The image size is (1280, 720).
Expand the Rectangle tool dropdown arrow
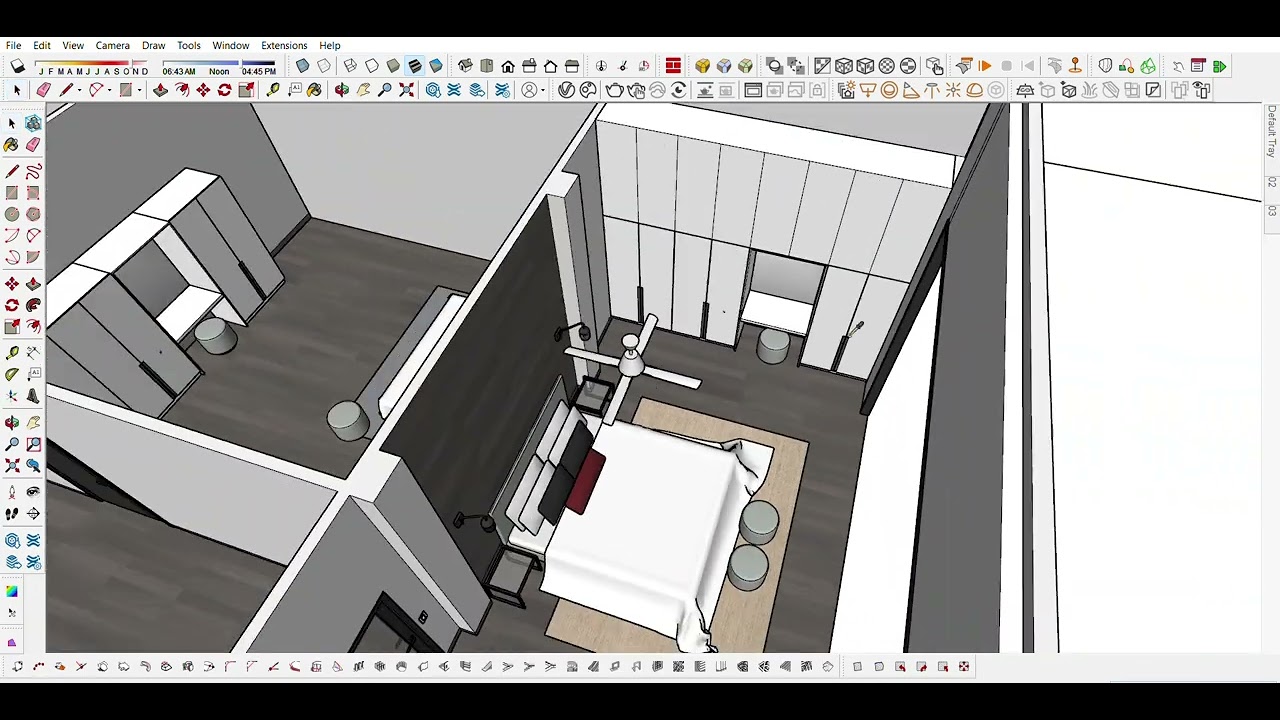click(x=139, y=90)
